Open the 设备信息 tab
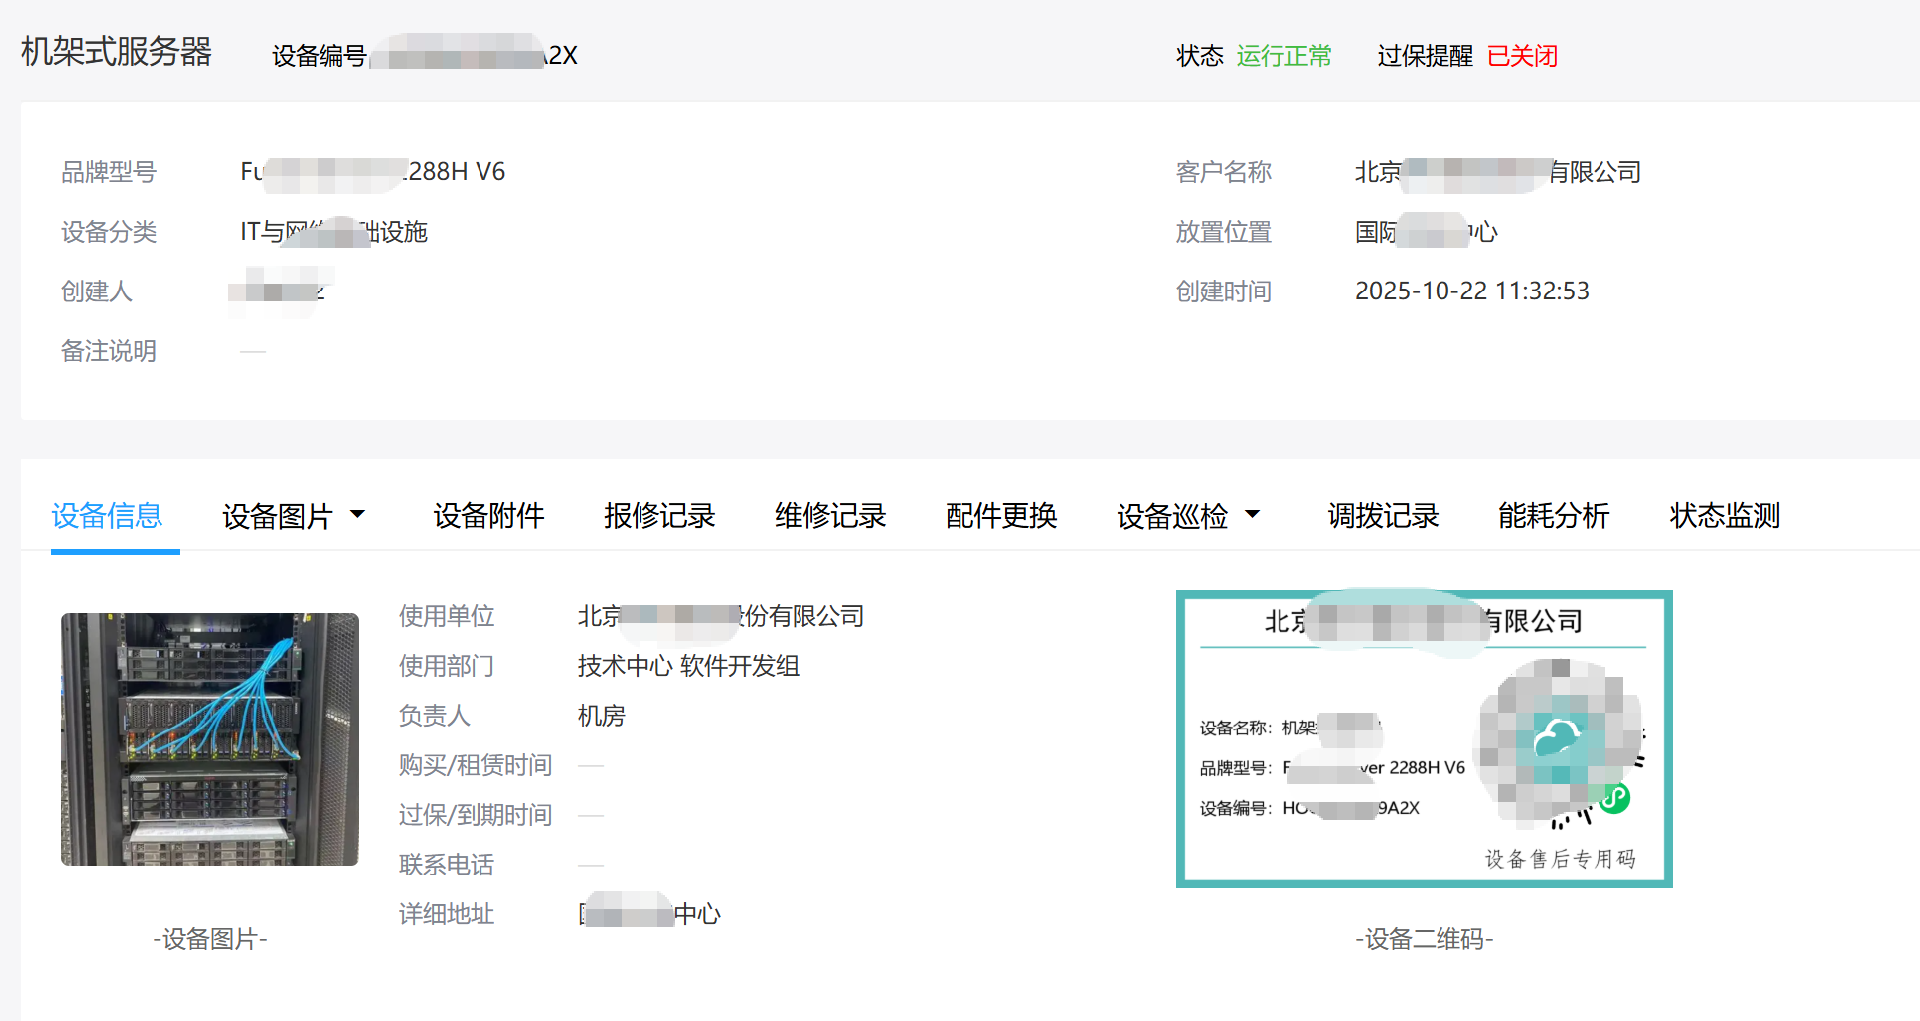Image resolution: width=1920 pixels, height=1021 pixels. (x=107, y=516)
